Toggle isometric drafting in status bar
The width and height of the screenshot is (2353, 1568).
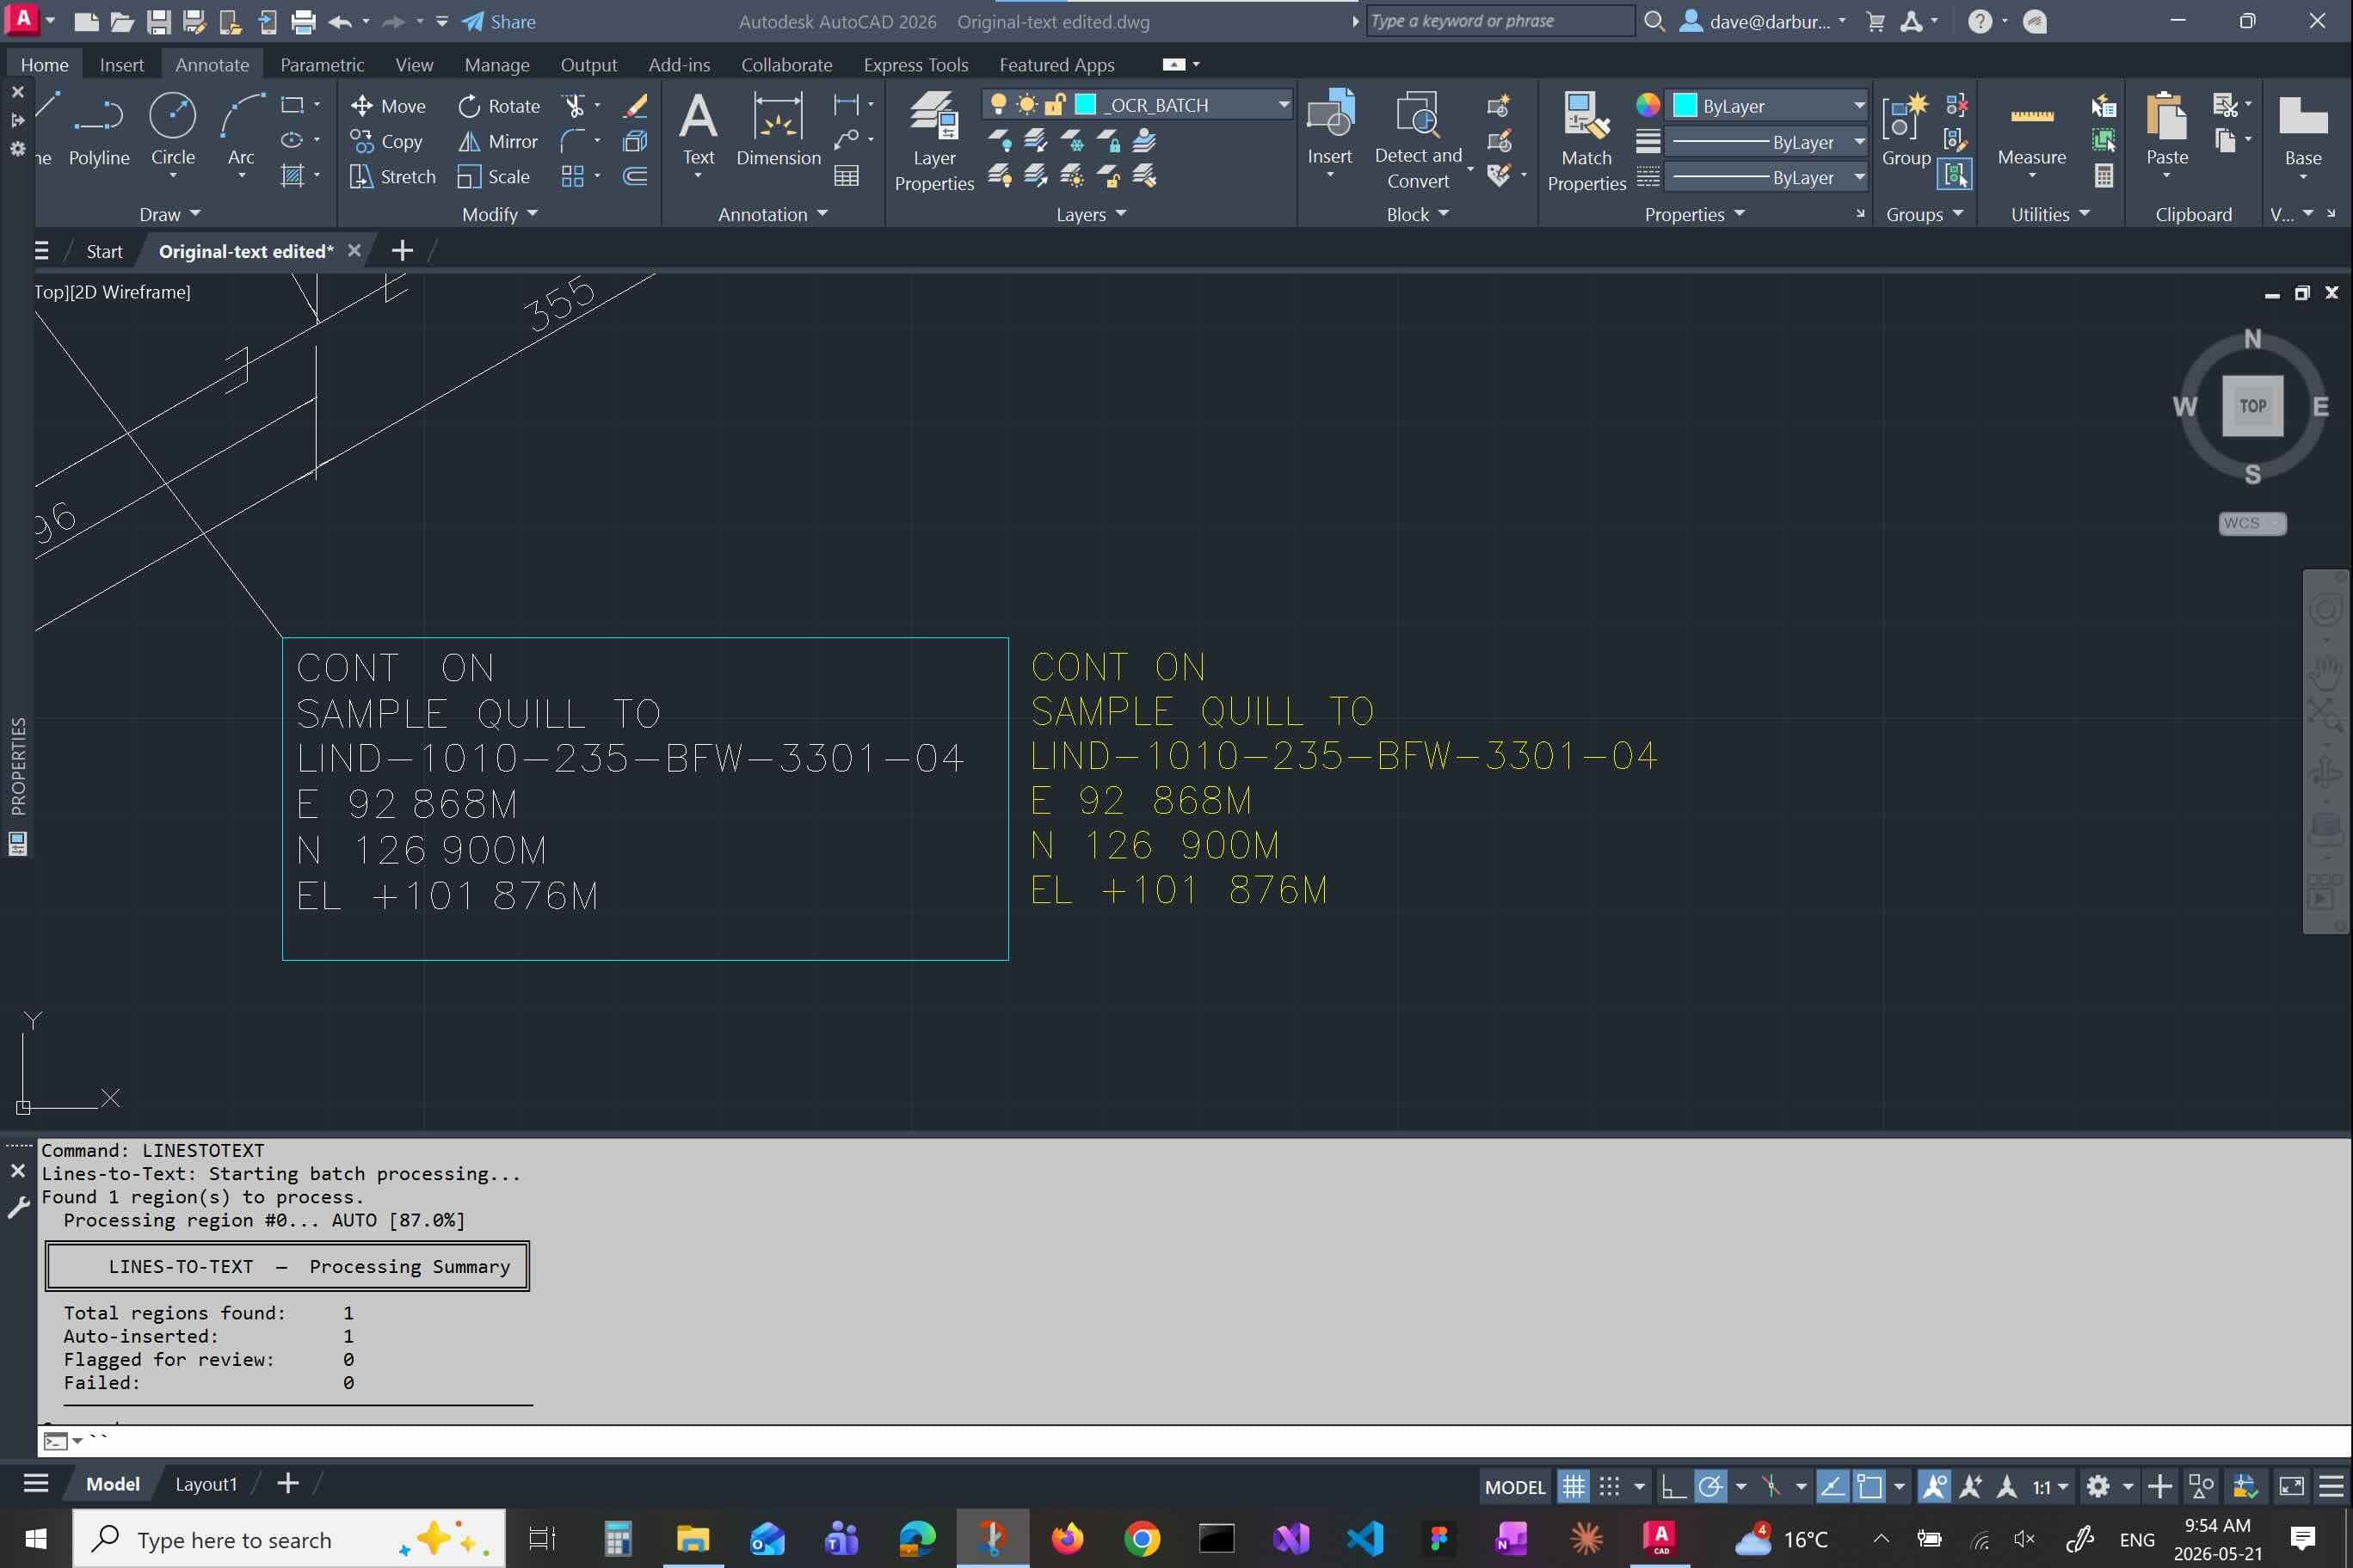pyautogui.click(x=1771, y=1487)
